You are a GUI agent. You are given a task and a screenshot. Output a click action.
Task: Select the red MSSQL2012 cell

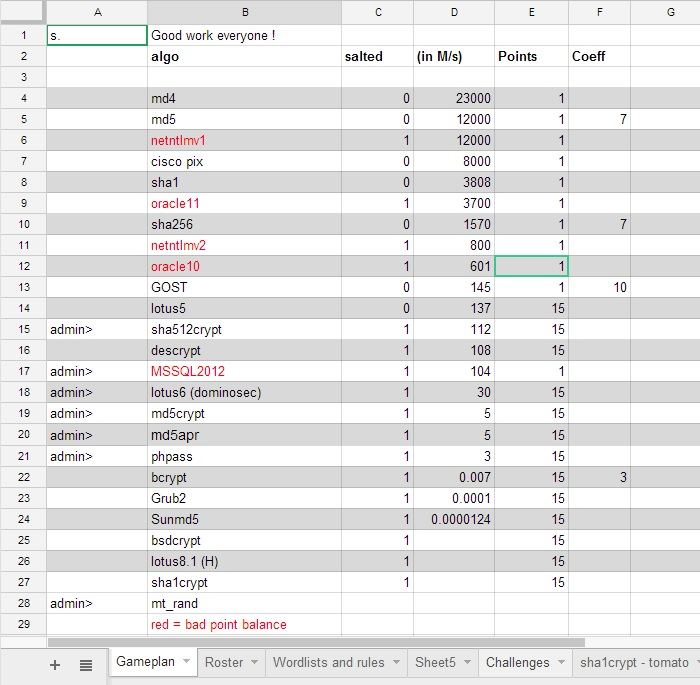tap(244, 371)
